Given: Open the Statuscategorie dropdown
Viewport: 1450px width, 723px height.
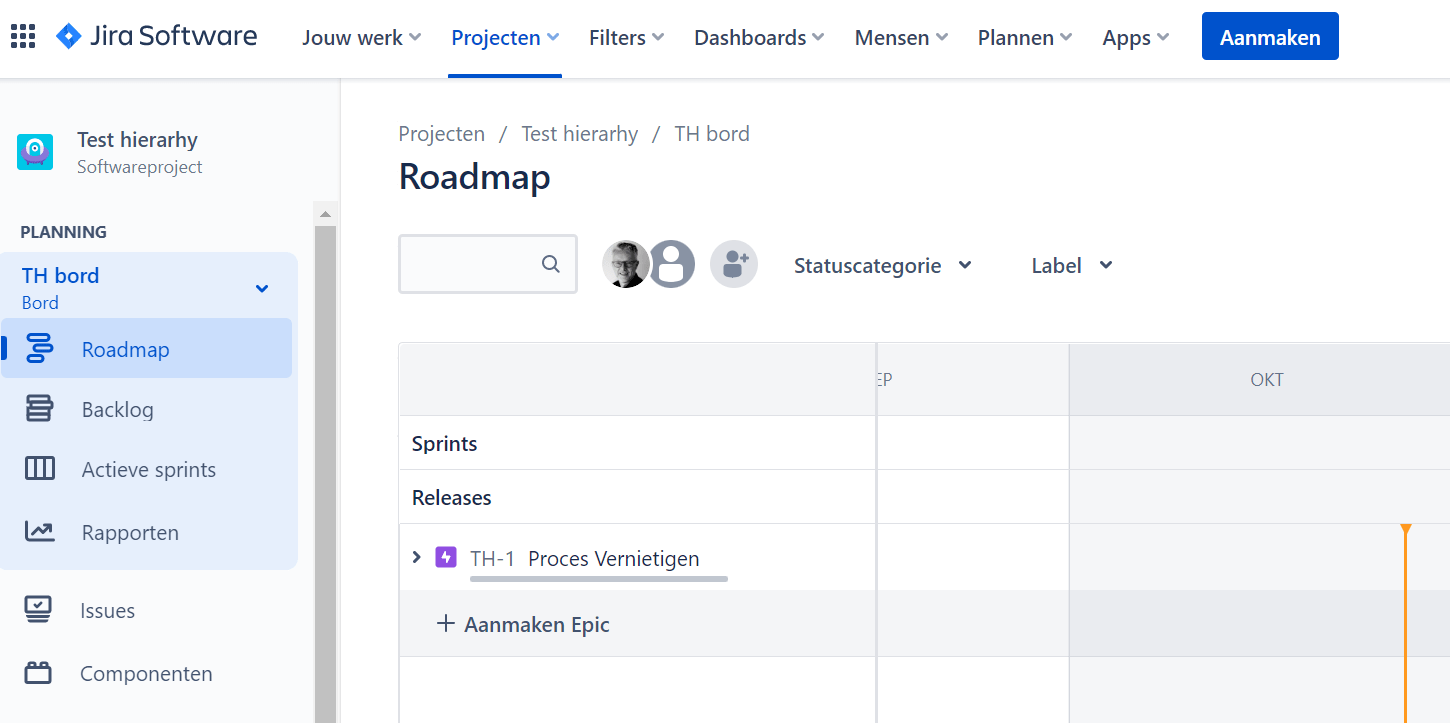Looking at the screenshot, I should (x=883, y=266).
